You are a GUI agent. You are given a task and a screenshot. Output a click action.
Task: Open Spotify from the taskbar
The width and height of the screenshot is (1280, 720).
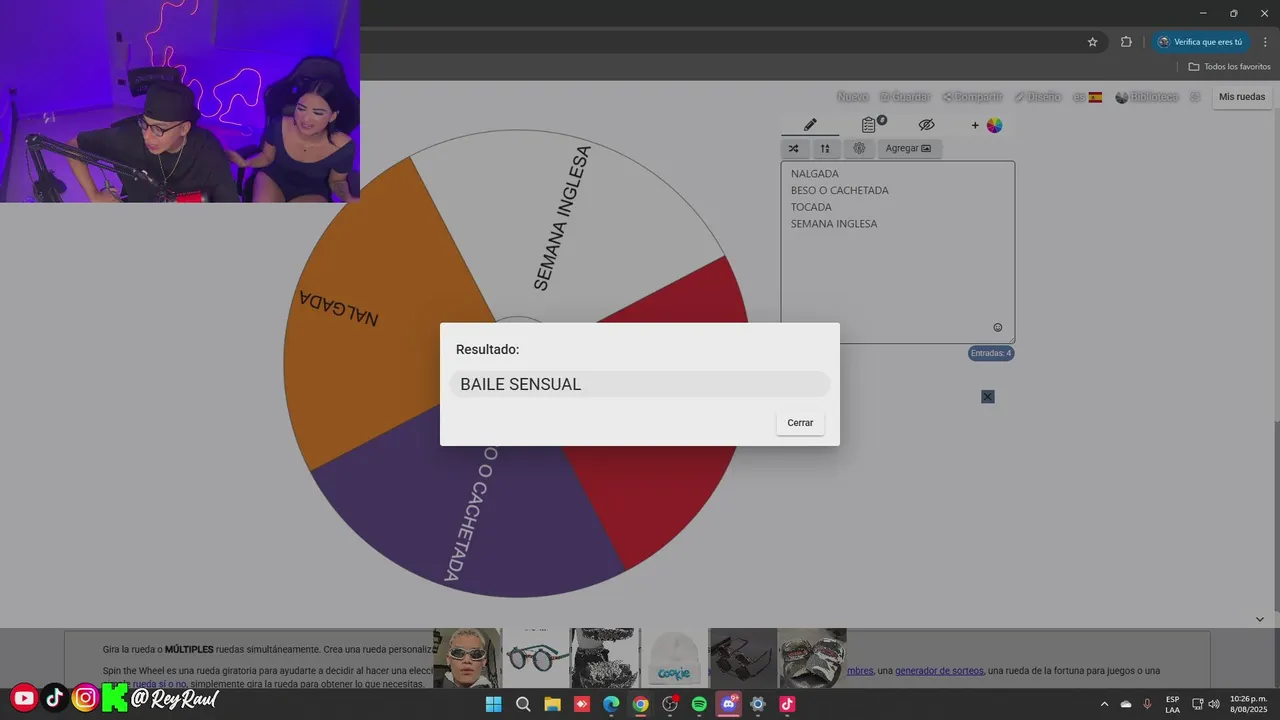click(x=699, y=704)
